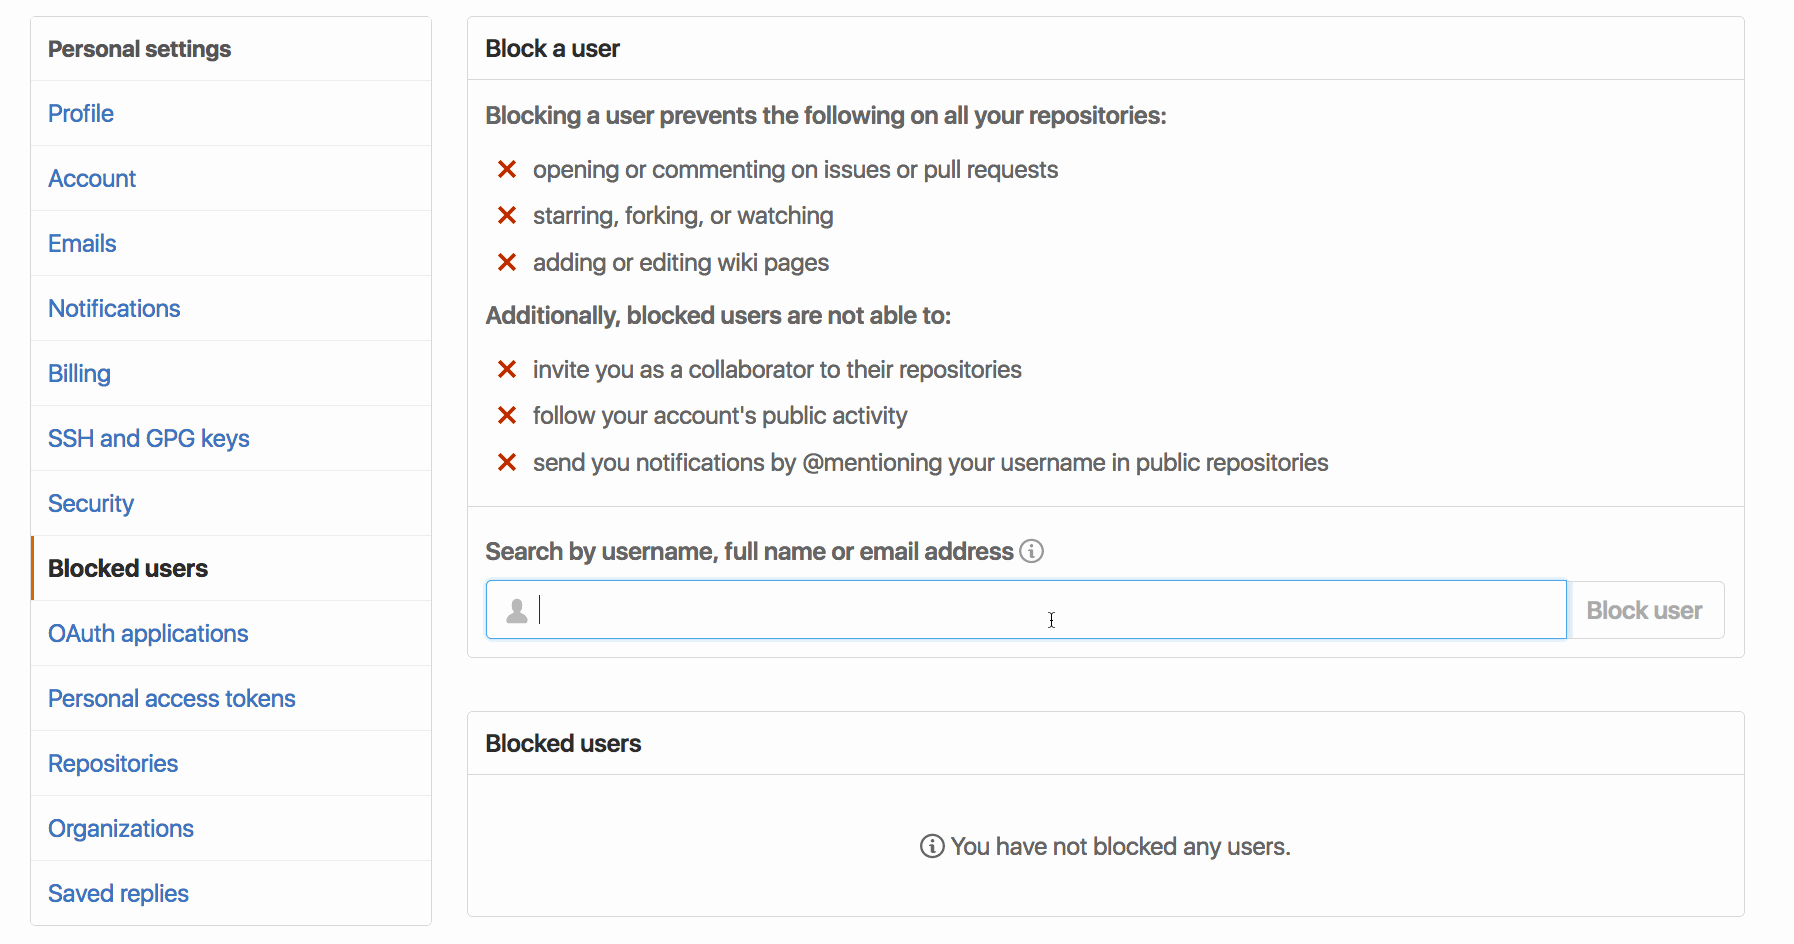Navigate to SSH and GPG keys
Viewport: 1794px width, 944px height.
148,438
